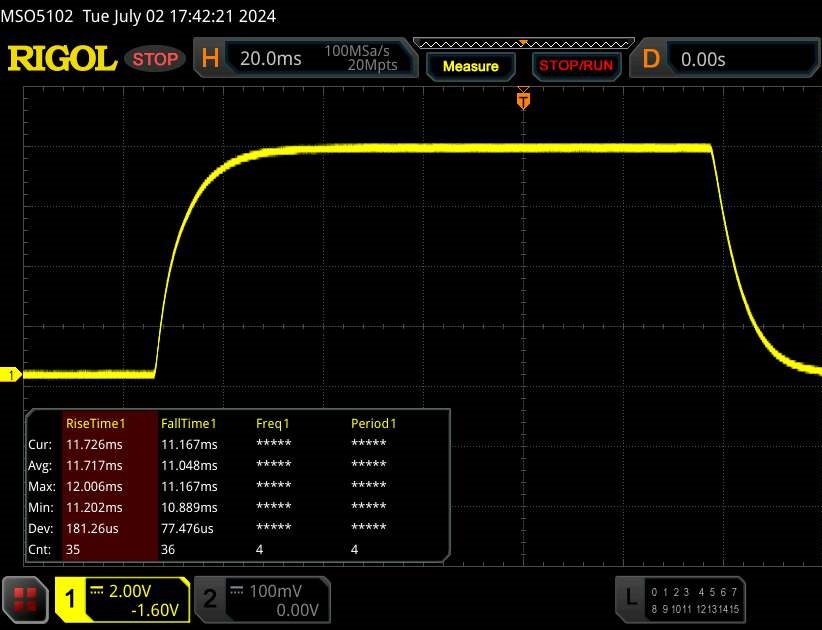Screen dimensions: 822x630
Task: Click the RIGOL logo
Action: (62, 58)
